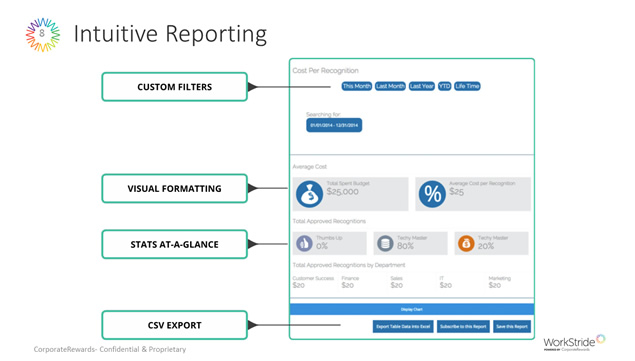Click Export Table Data into Excel

pyautogui.click(x=403, y=327)
